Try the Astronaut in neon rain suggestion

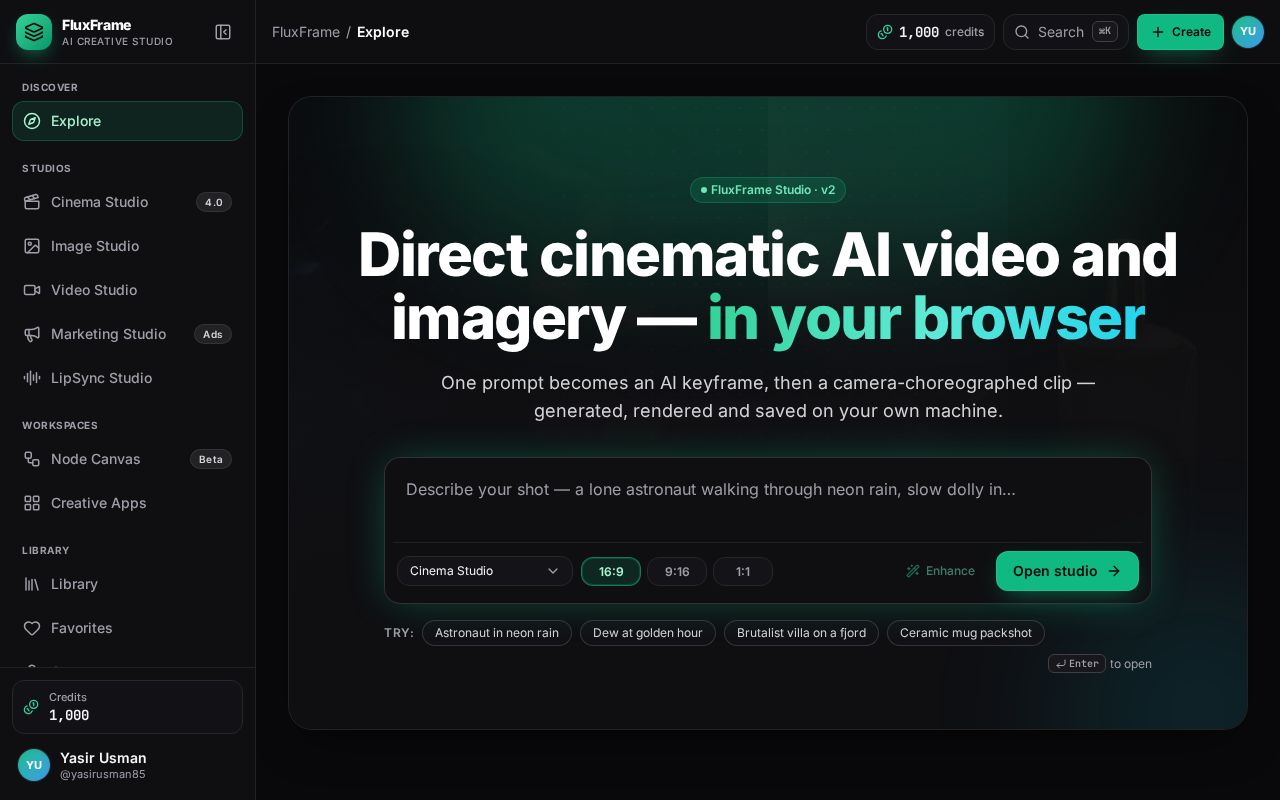(497, 633)
